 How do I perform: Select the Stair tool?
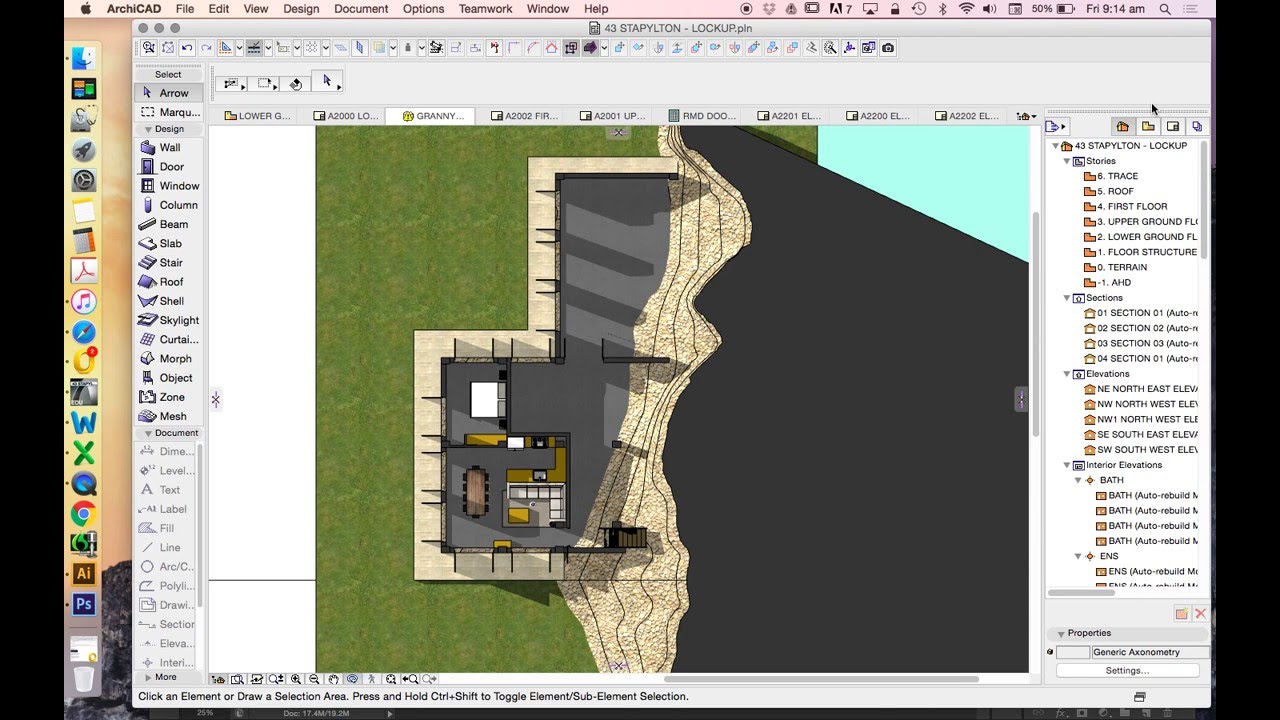(169, 262)
